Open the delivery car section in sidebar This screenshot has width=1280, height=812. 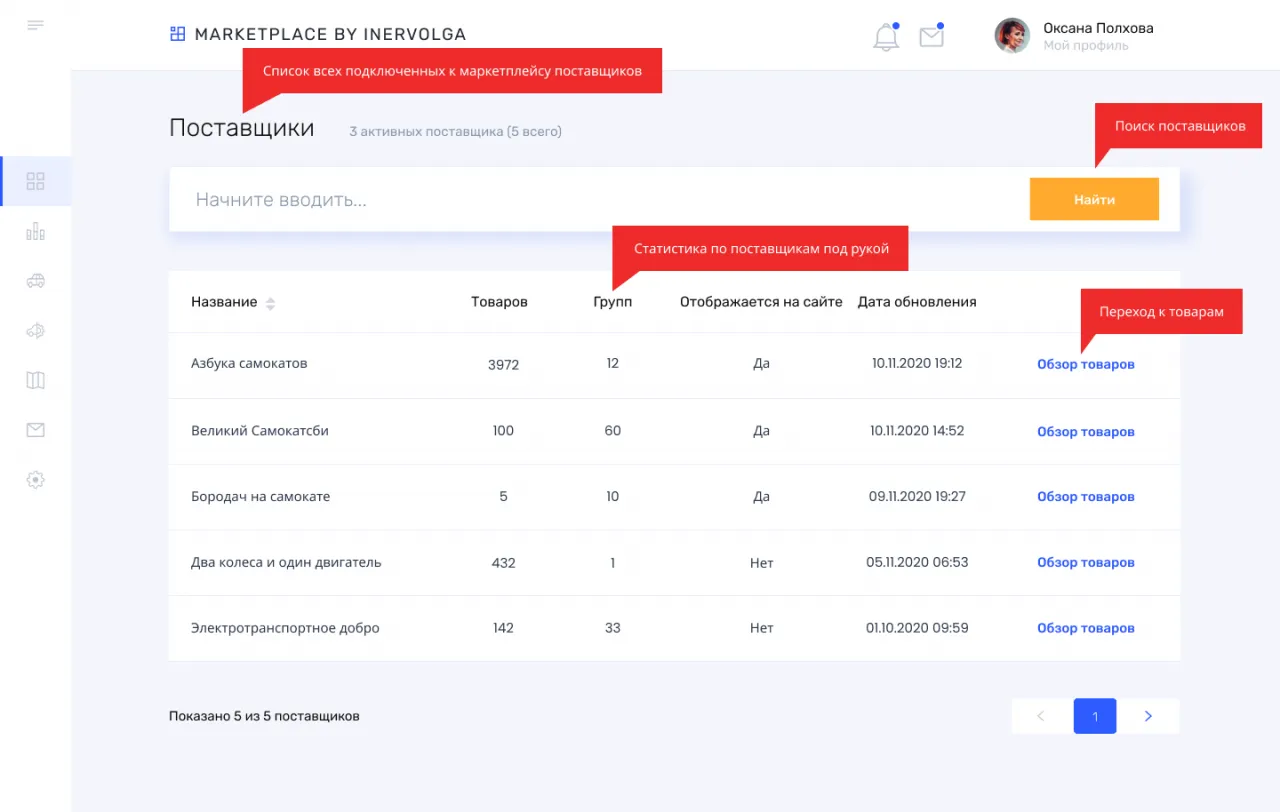[36, 281]
